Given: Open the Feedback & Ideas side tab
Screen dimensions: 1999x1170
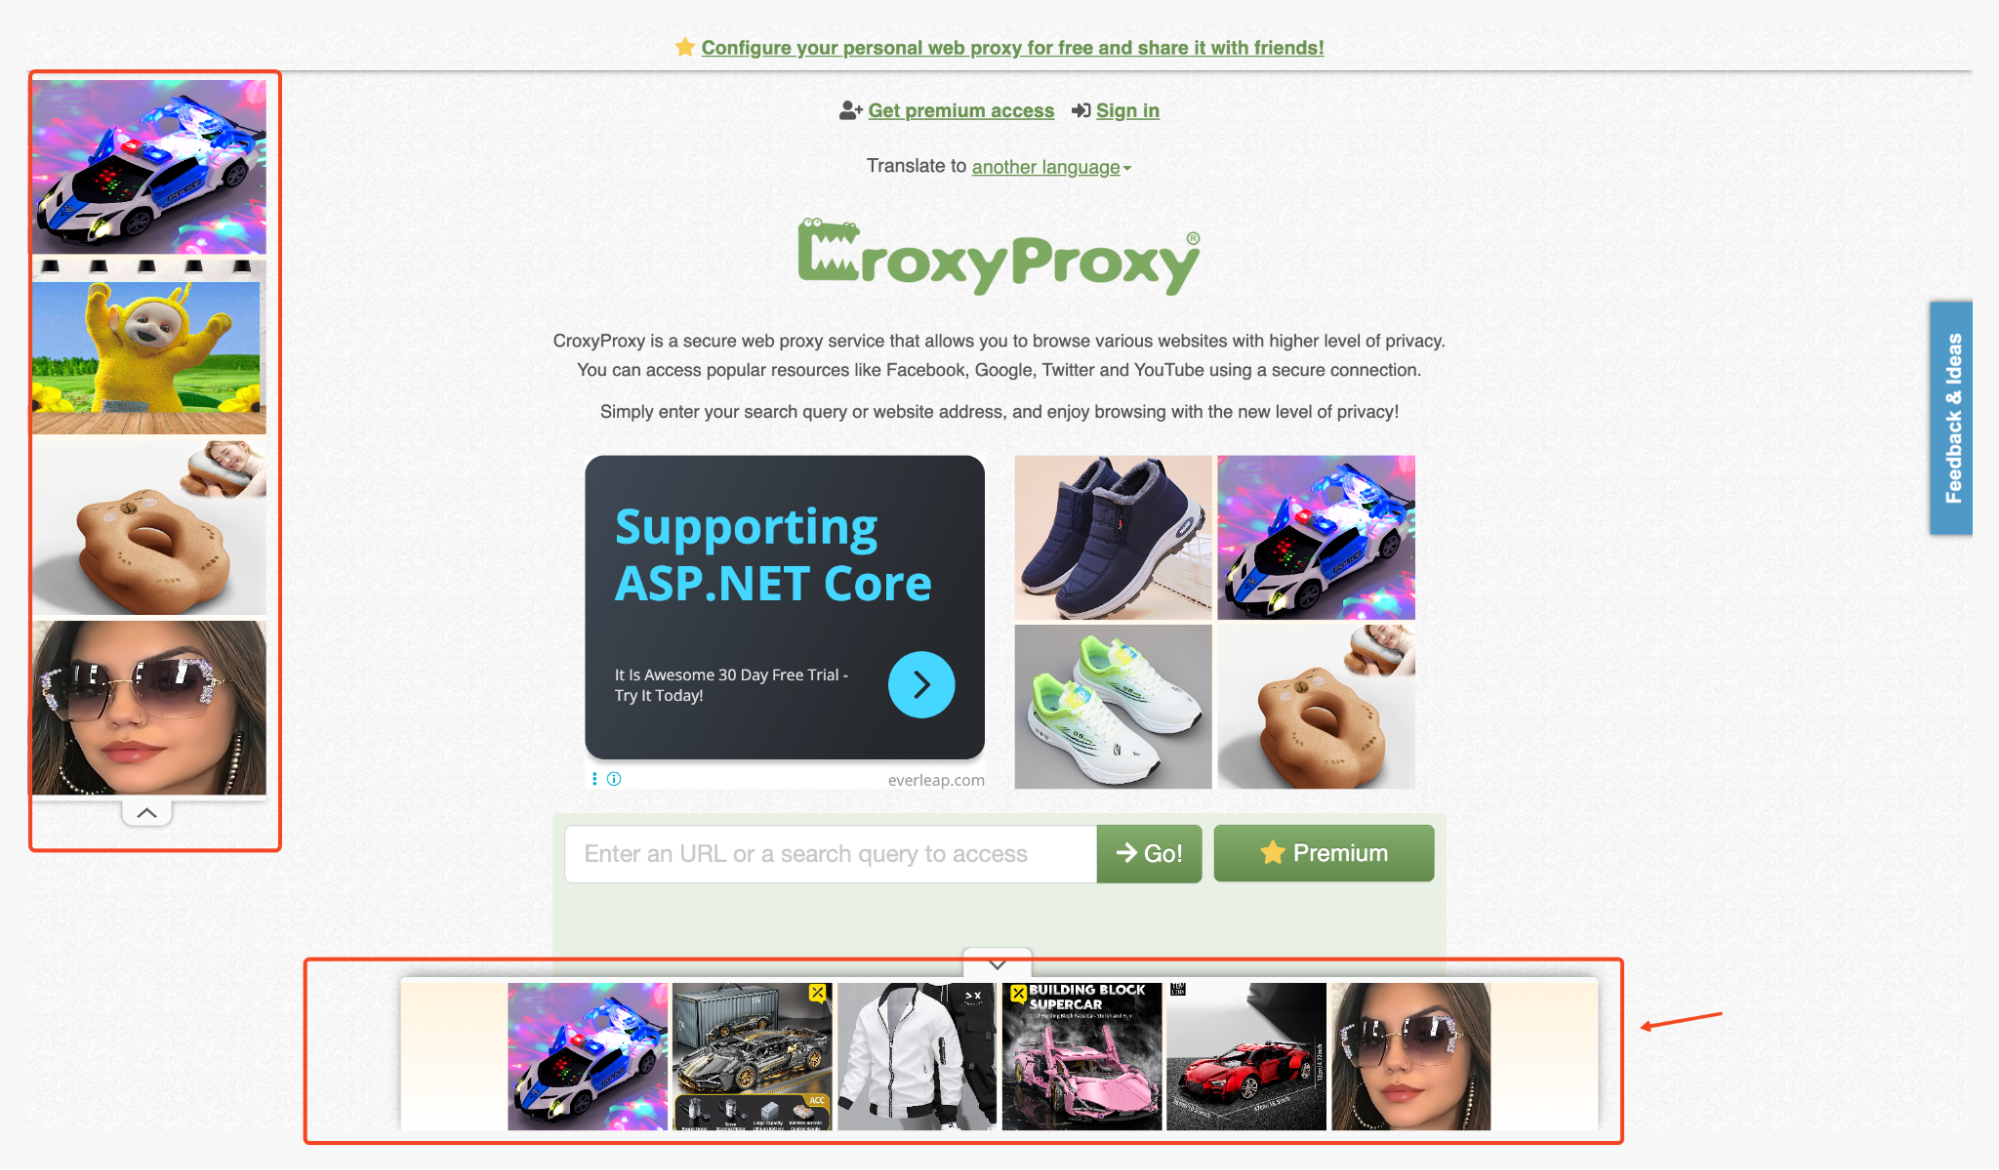Looking at the screenshot, I should 1951,418.
